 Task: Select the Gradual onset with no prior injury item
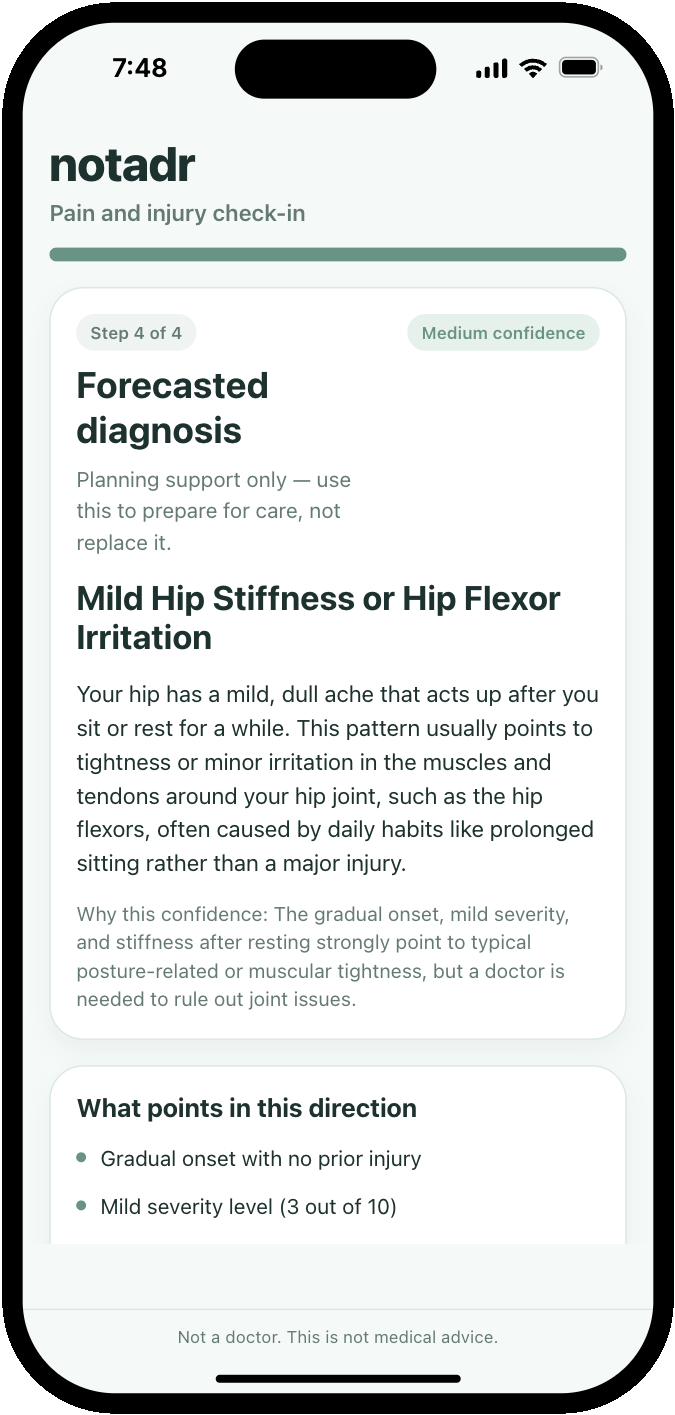[x=260, y=1158]
